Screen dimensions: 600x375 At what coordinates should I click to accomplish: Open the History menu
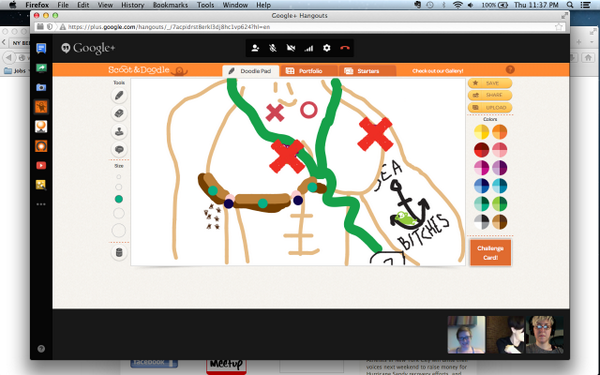132,5
